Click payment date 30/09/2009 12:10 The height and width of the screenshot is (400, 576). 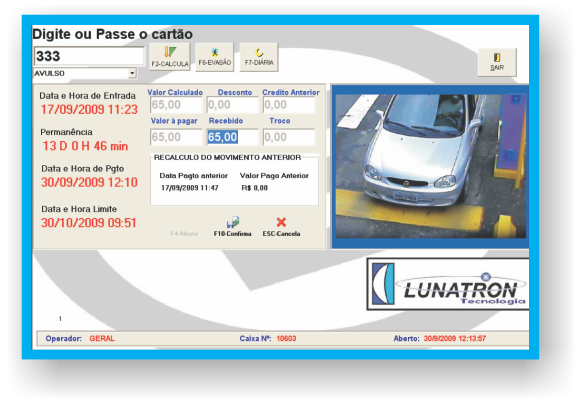[89, 182]
